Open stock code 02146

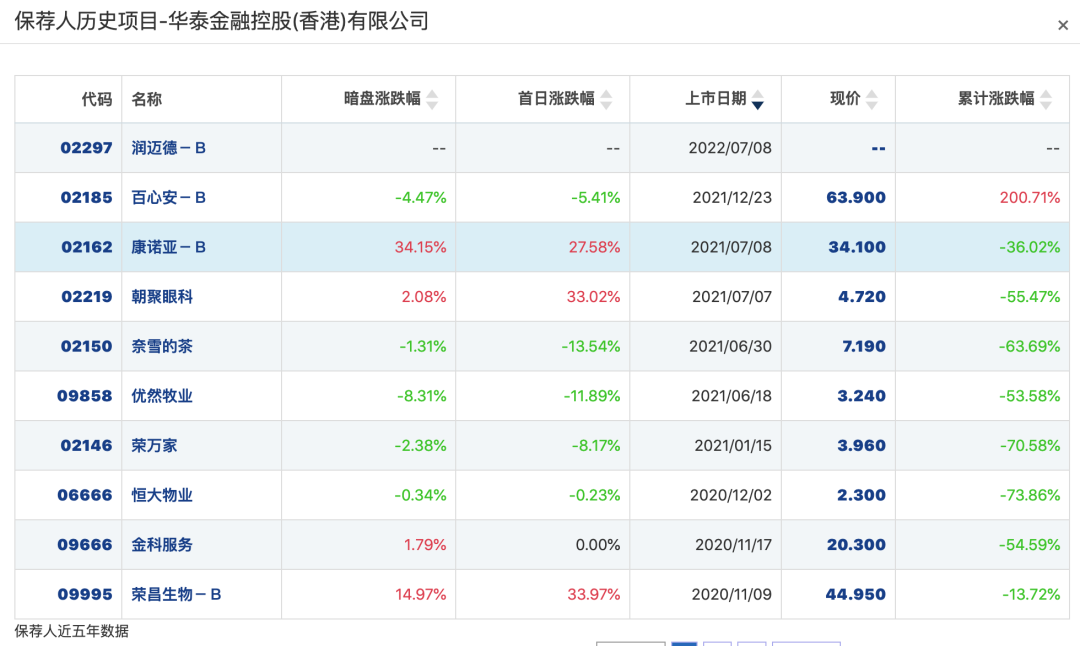pyautogui.click(x=86, y=446)
